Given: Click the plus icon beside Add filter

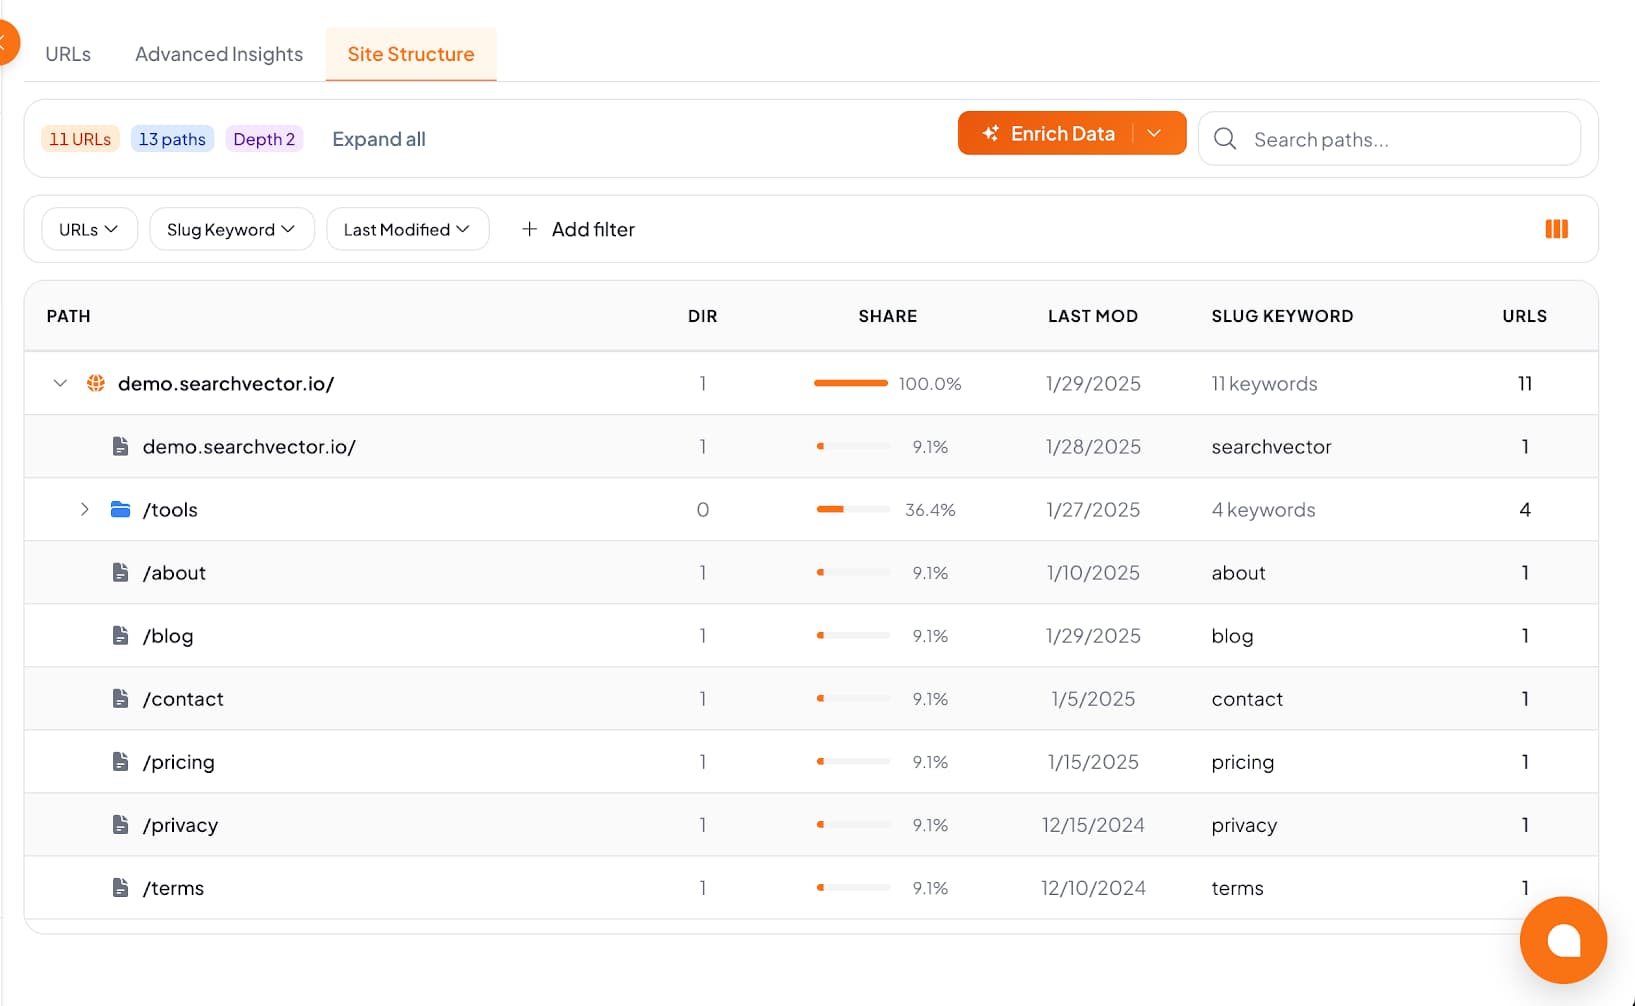Looking at the screenshot, I should pyautogui.click(x=529, y=229).
